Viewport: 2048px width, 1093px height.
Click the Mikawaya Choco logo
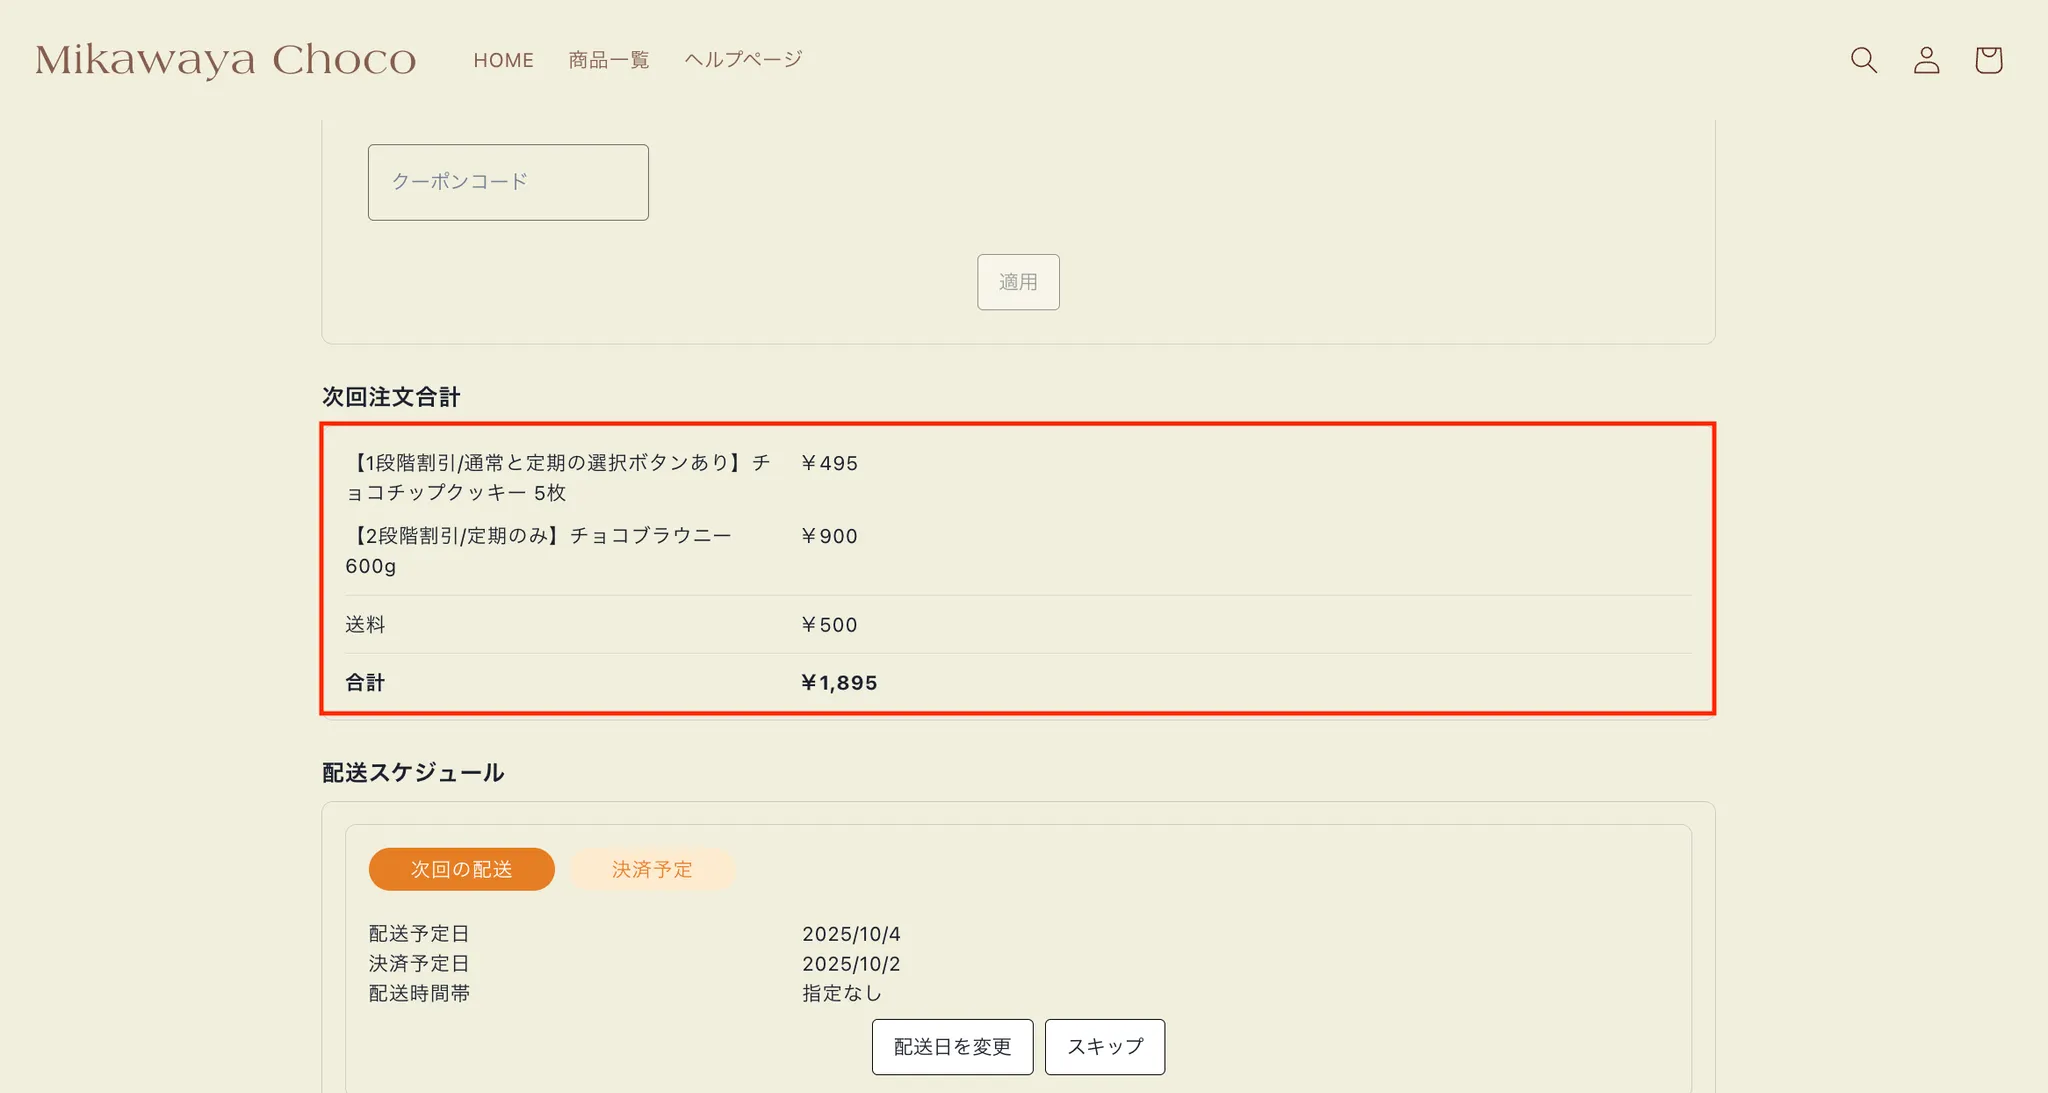pos(226,60)
